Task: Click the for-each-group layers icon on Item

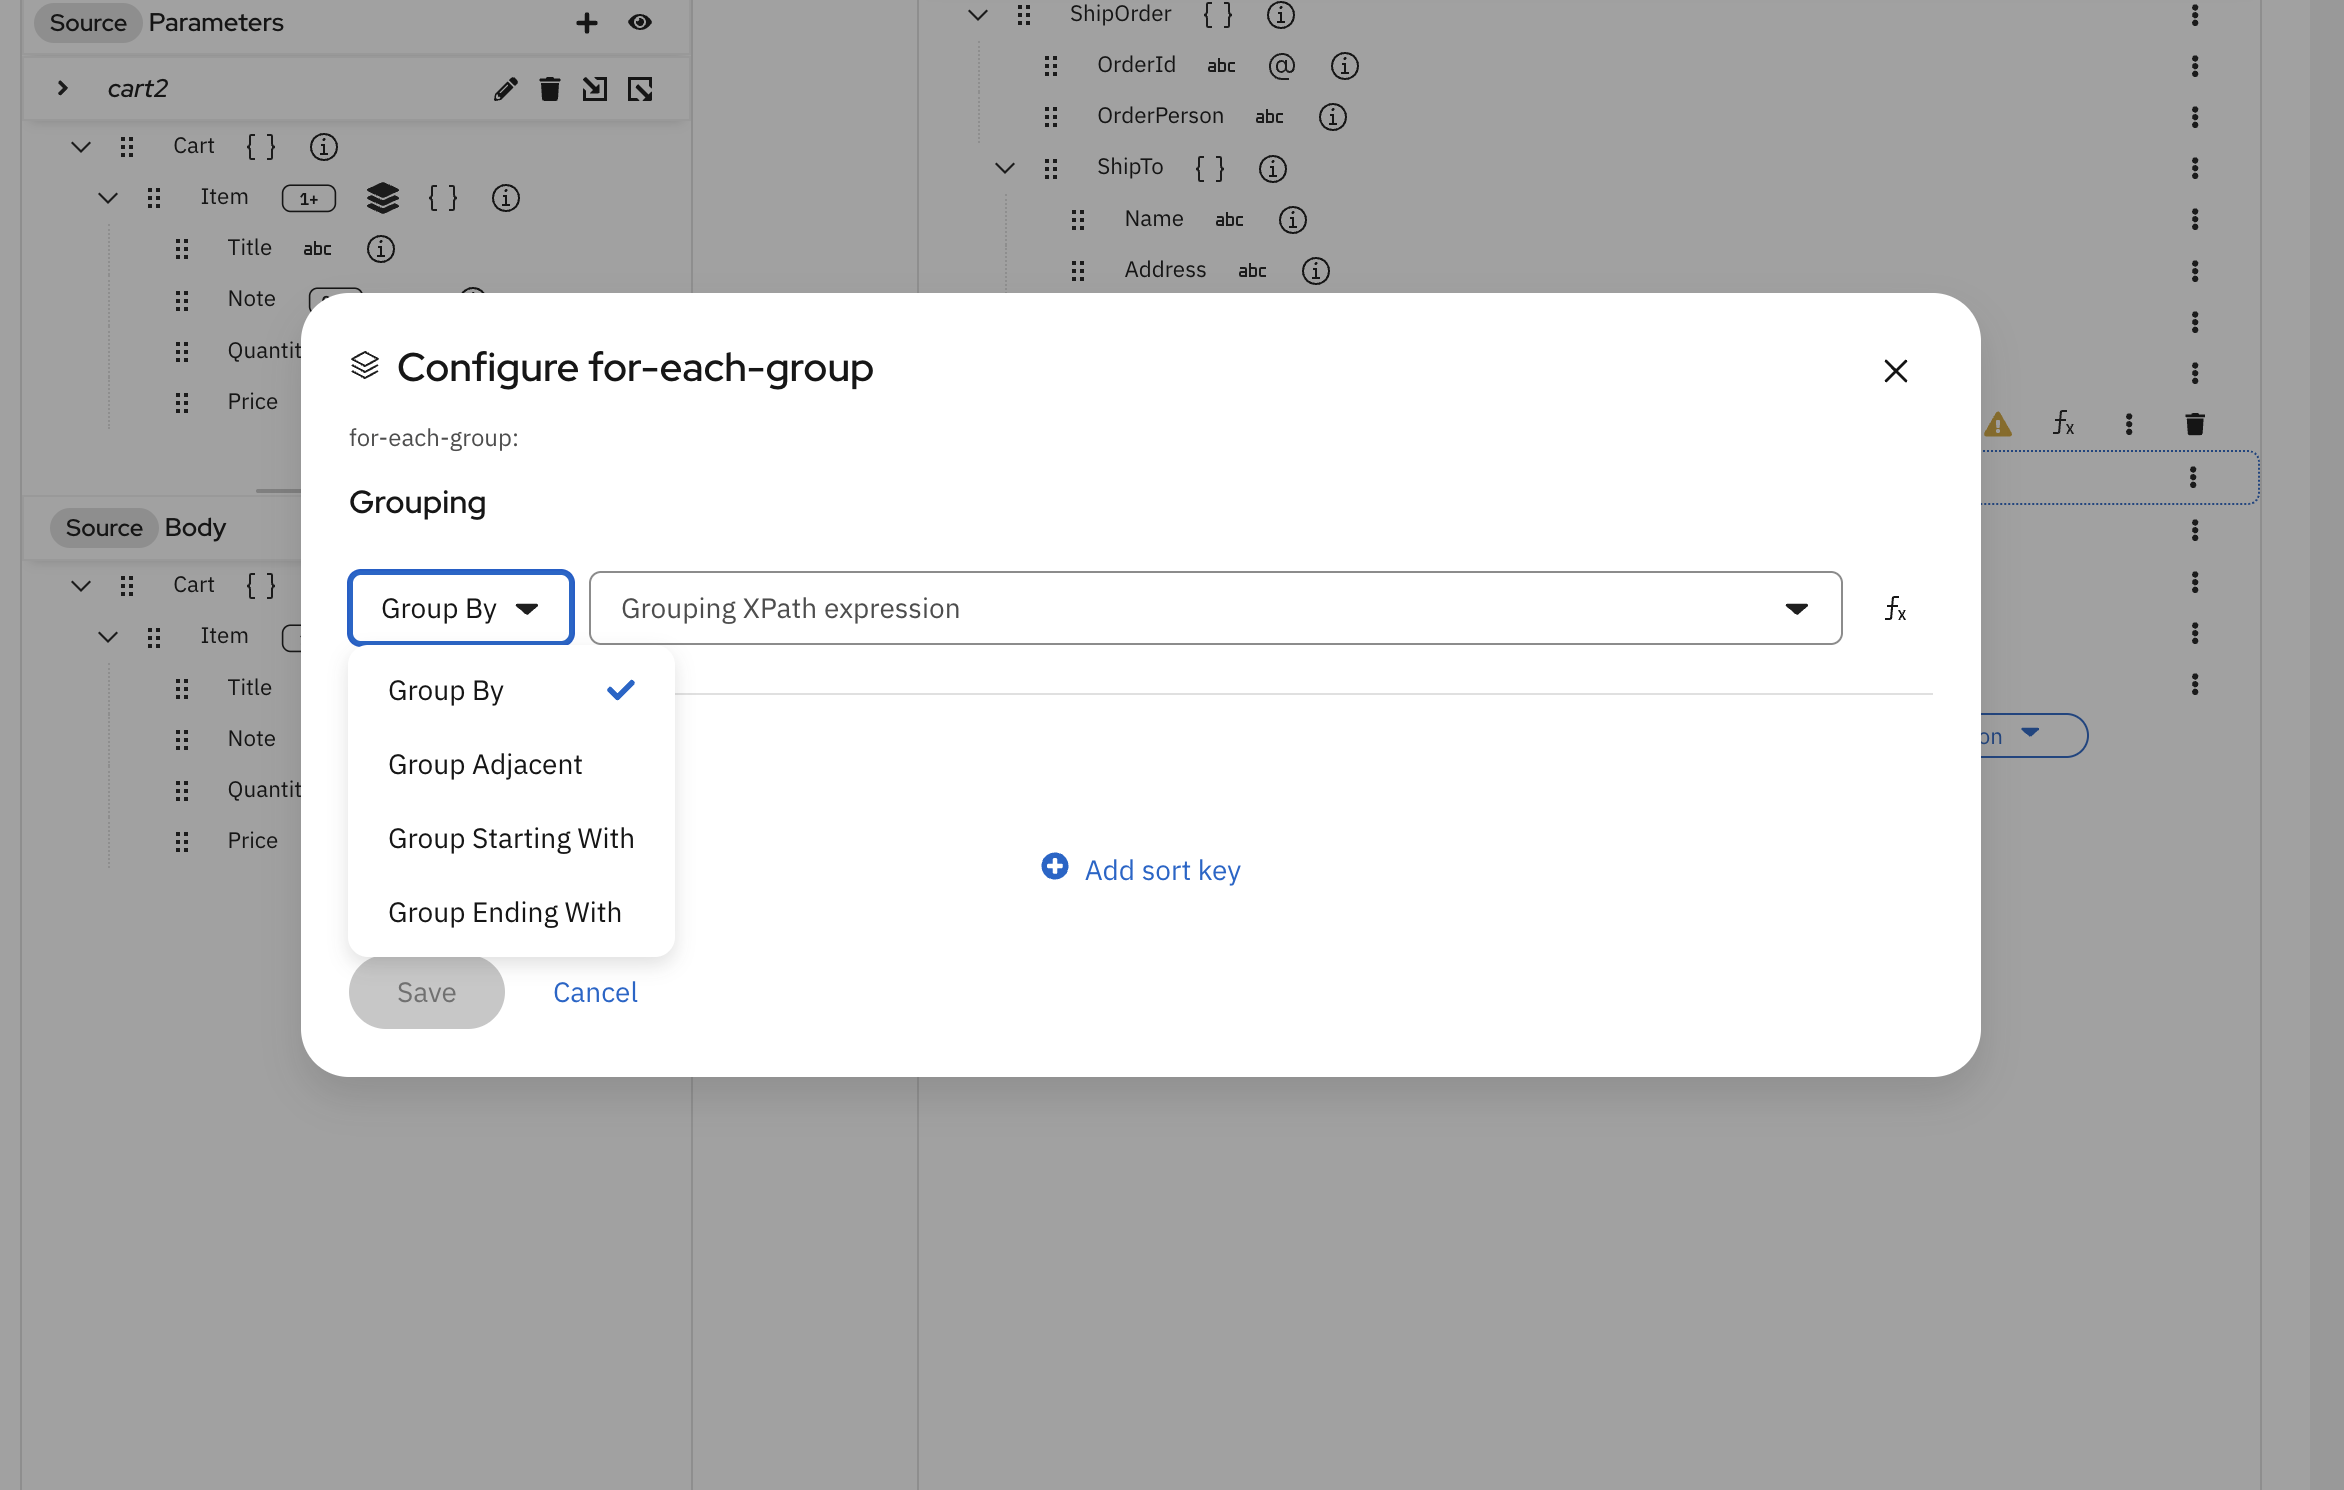Action: click(x=383, y=198)
